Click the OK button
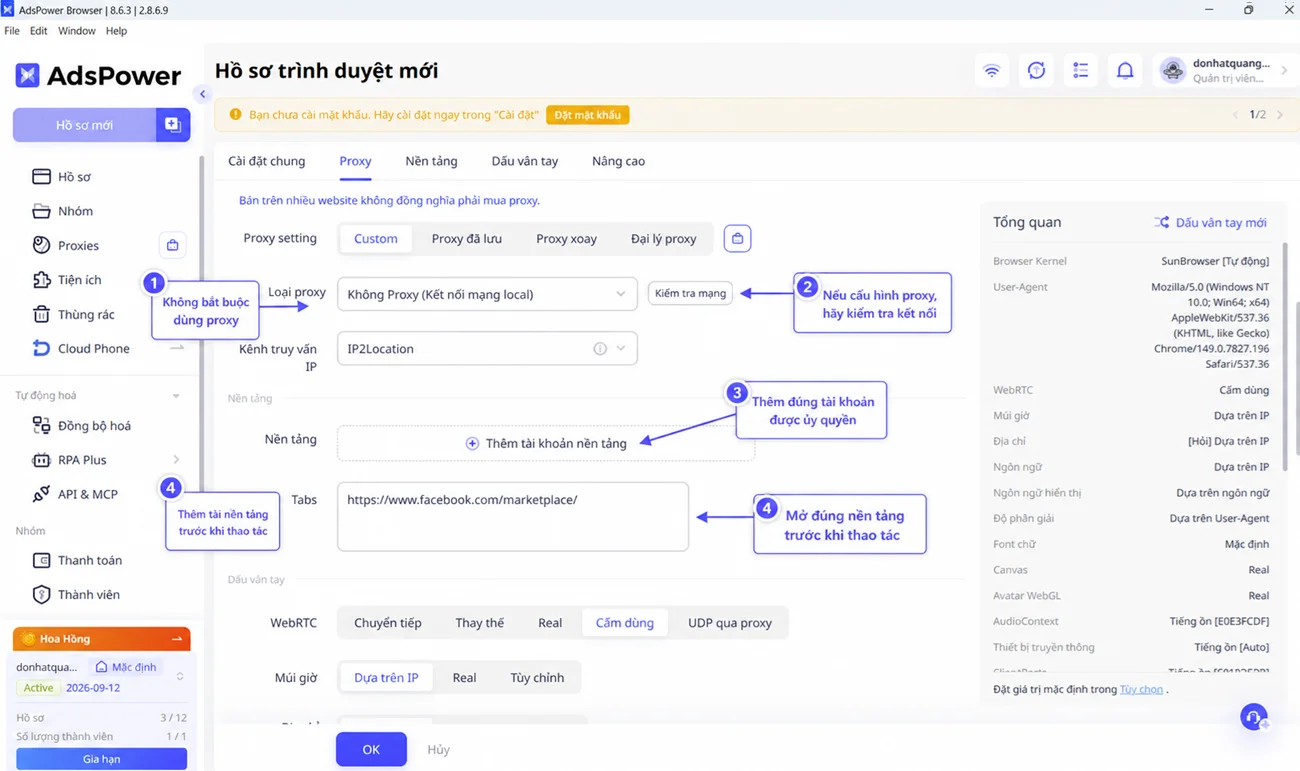The image size is (1300, 771). 371,749
